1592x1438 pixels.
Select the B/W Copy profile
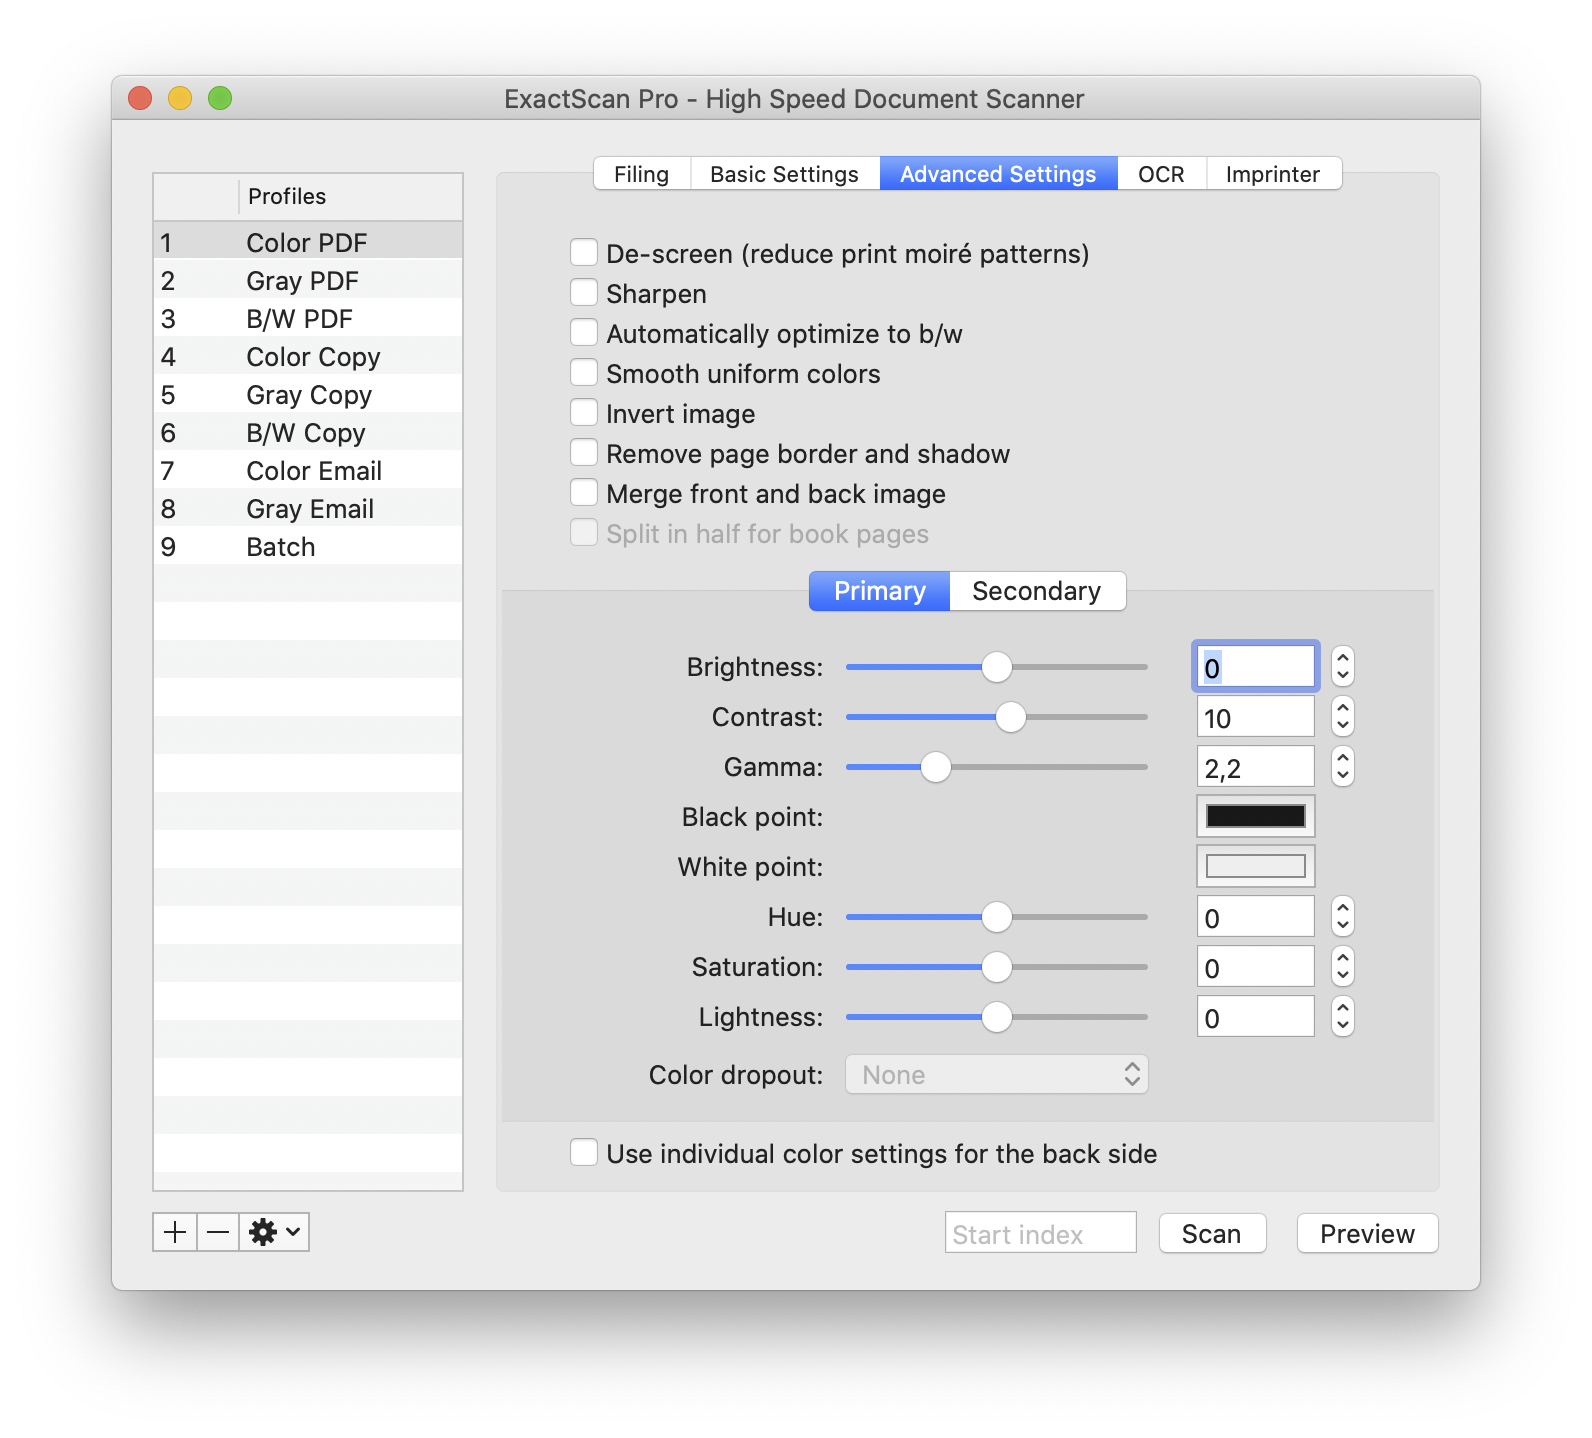point(308,431)
